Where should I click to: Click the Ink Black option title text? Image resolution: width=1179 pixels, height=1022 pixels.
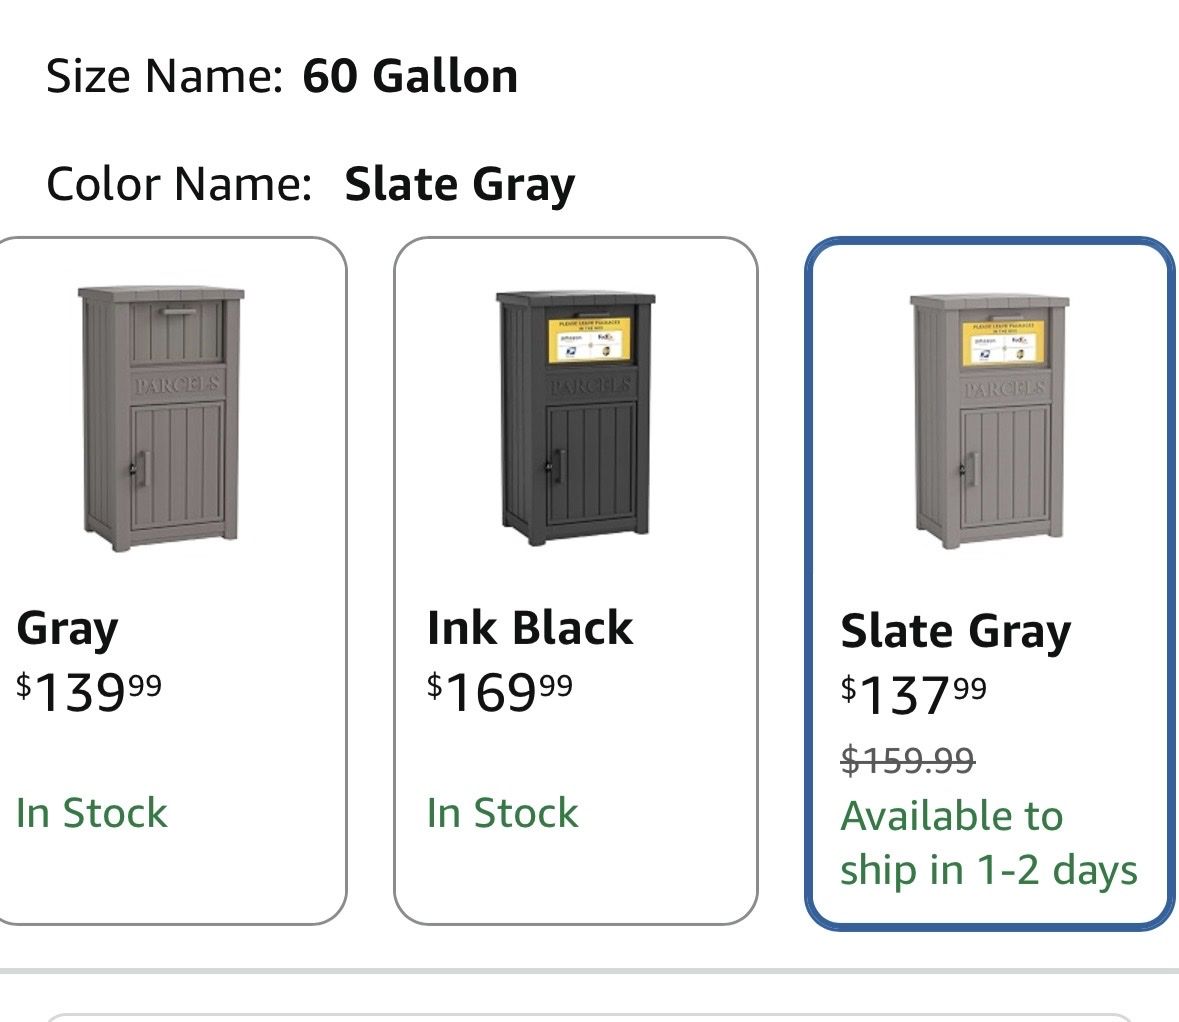point(530,627)
